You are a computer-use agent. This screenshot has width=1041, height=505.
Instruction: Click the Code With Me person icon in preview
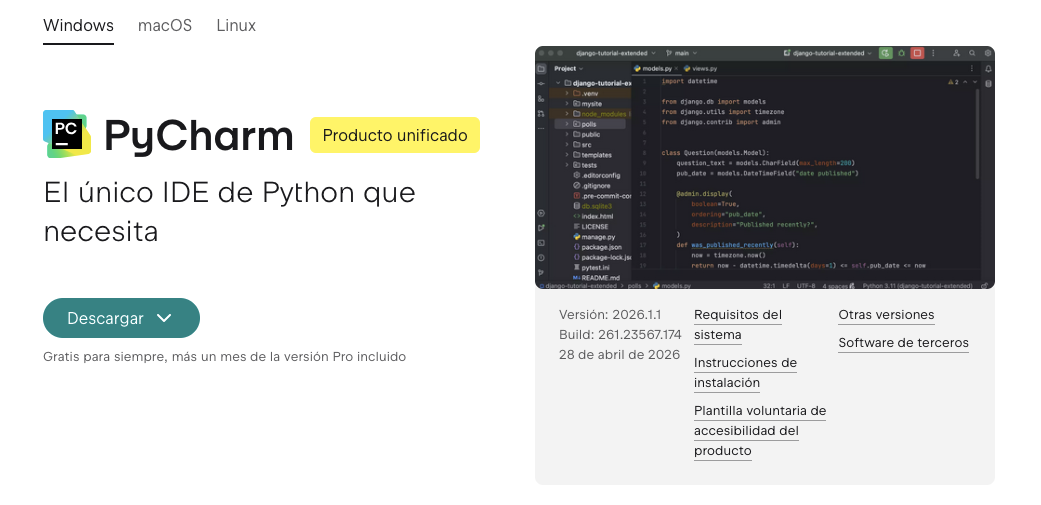(x=957, y=53)
